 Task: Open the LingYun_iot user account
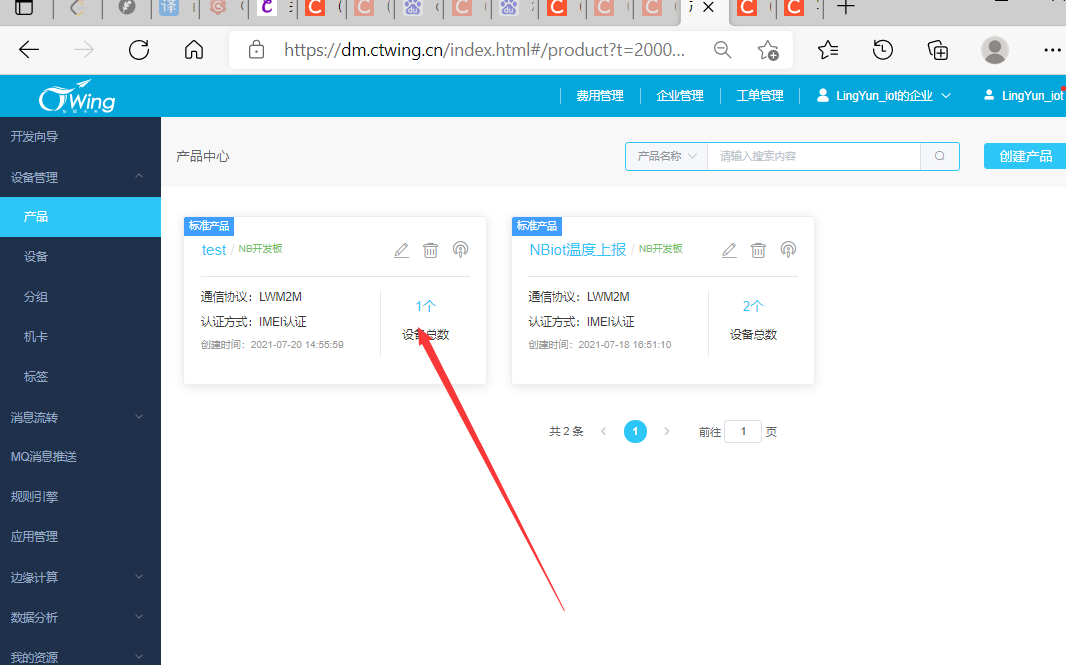tap(1023, 96)
